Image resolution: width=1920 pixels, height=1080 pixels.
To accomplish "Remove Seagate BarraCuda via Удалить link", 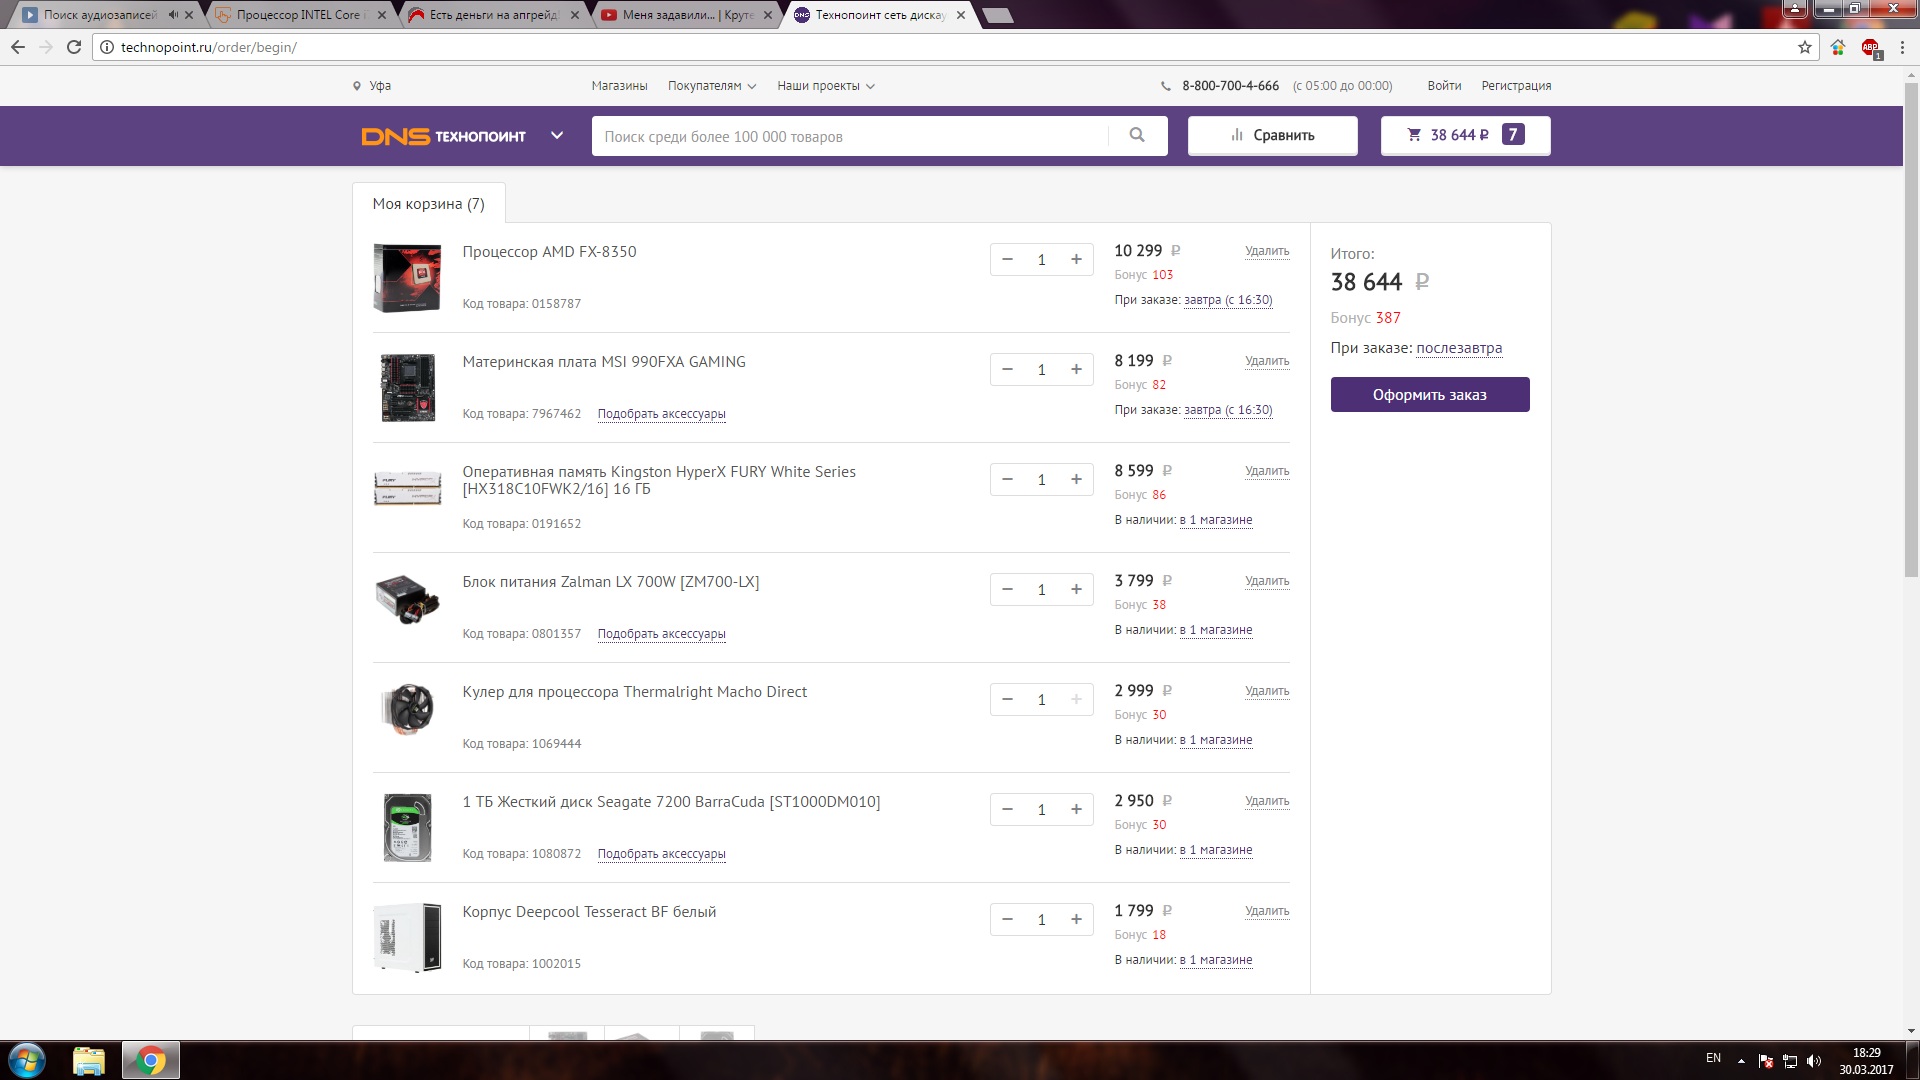I will click(x=1266, y=801).
